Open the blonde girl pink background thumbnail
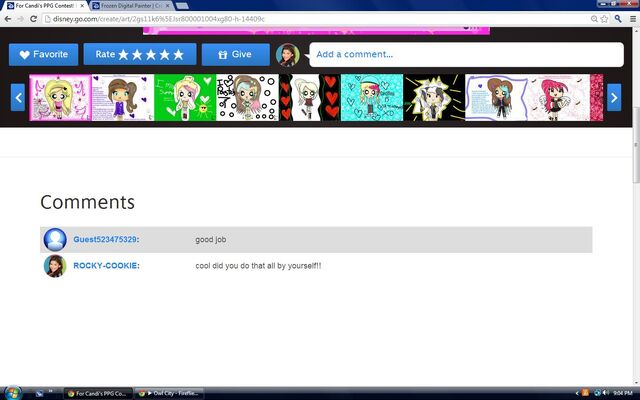 [x=60, y=98]
